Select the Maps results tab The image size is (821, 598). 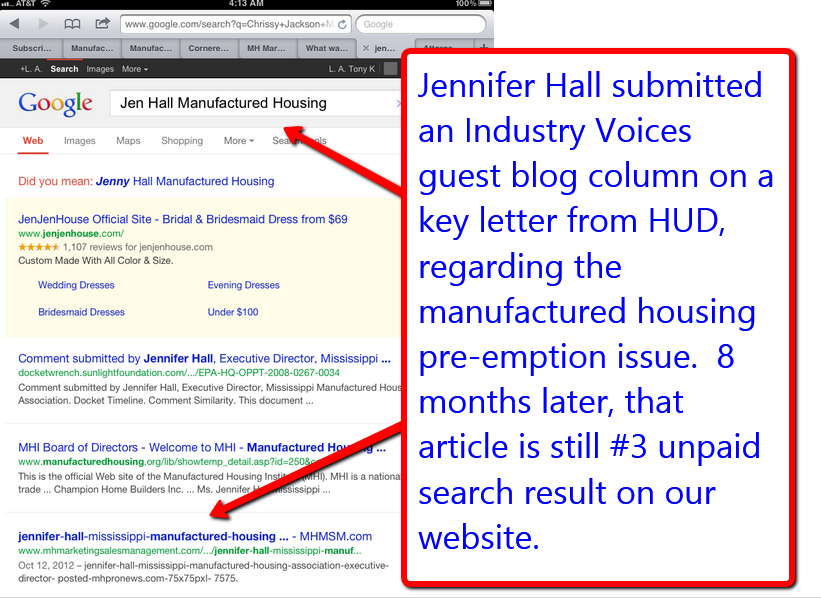[x=128, y=140]
